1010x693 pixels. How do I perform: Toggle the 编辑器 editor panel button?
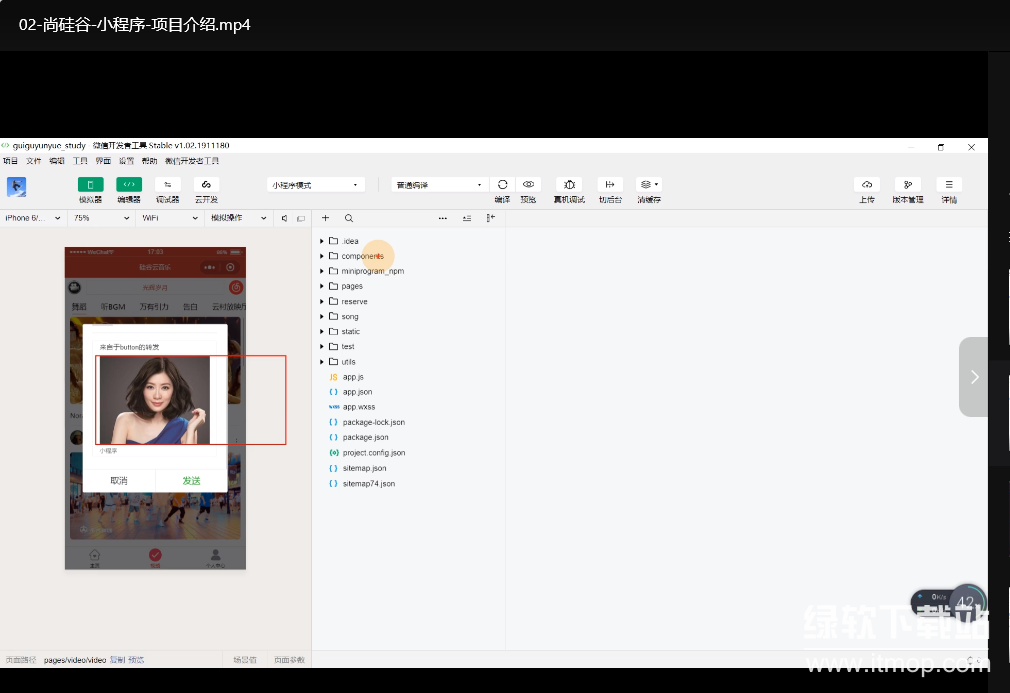click(x=129, y=185)
